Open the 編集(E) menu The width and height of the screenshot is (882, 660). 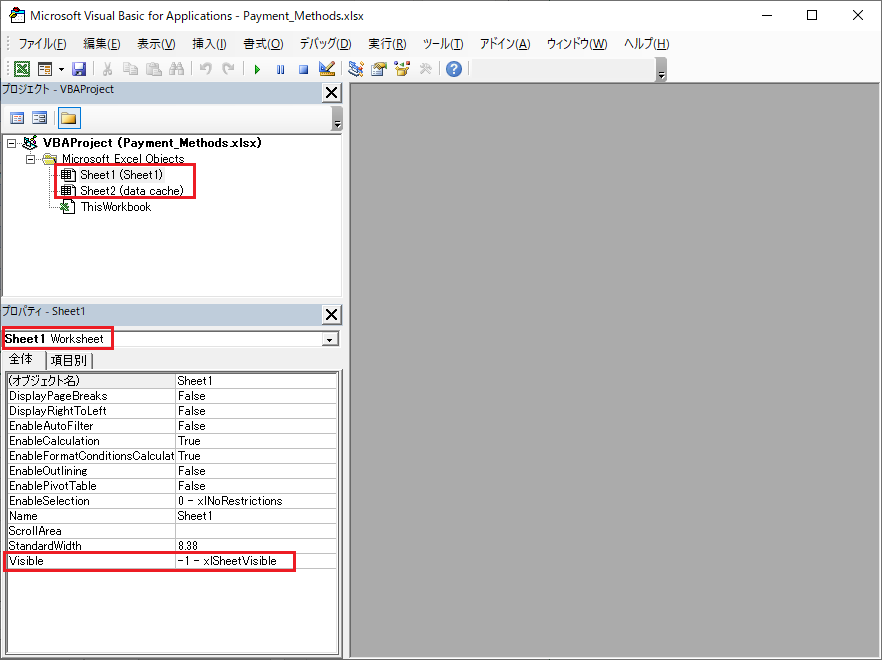(101, 44)
